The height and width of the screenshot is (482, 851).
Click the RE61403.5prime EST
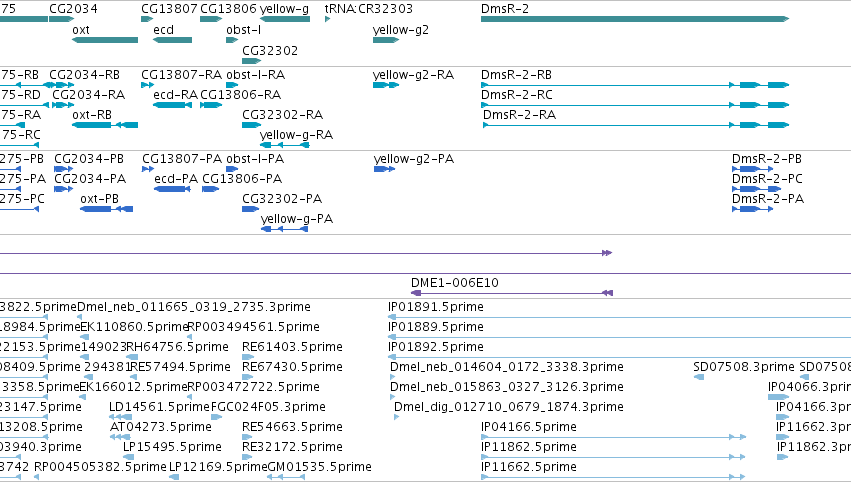248,357
